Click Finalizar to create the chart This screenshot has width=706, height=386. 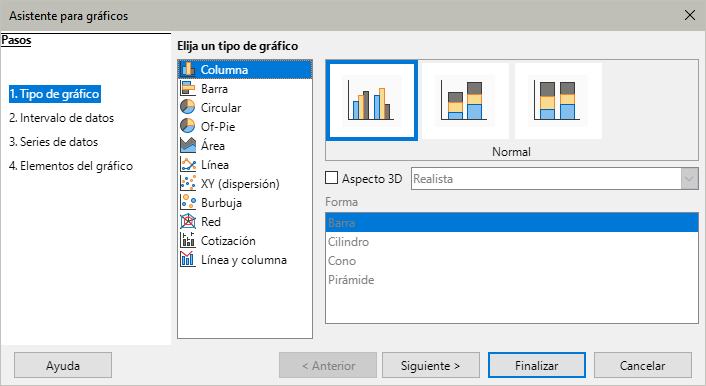pos(537,365)
